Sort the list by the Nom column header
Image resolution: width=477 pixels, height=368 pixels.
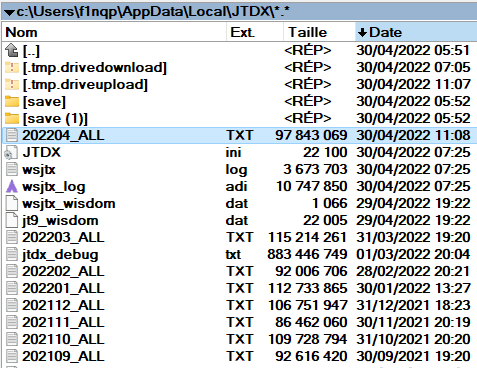114,32
